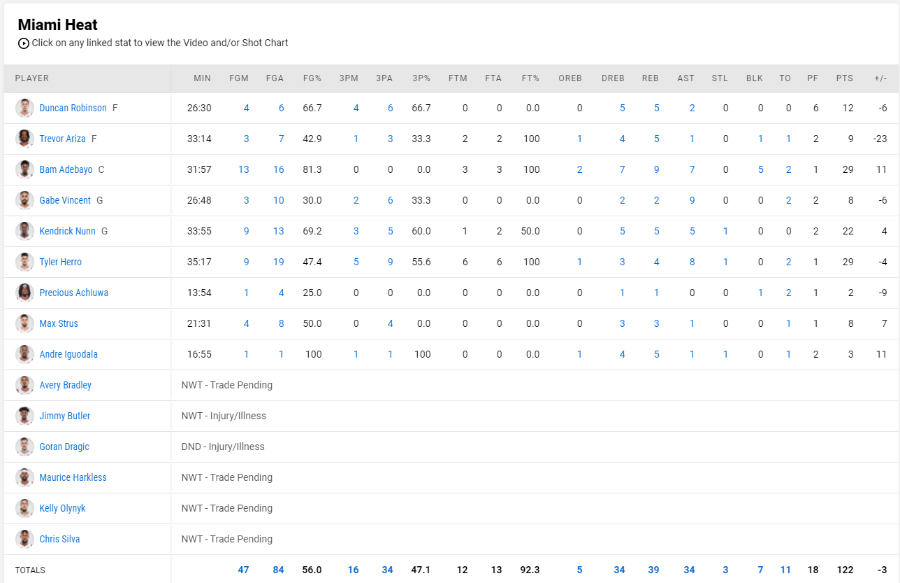The height and width of the screenshot is (583, 900).
Task: Click the FG% column header
Action: pyautogui.click(x=312, y=78)
